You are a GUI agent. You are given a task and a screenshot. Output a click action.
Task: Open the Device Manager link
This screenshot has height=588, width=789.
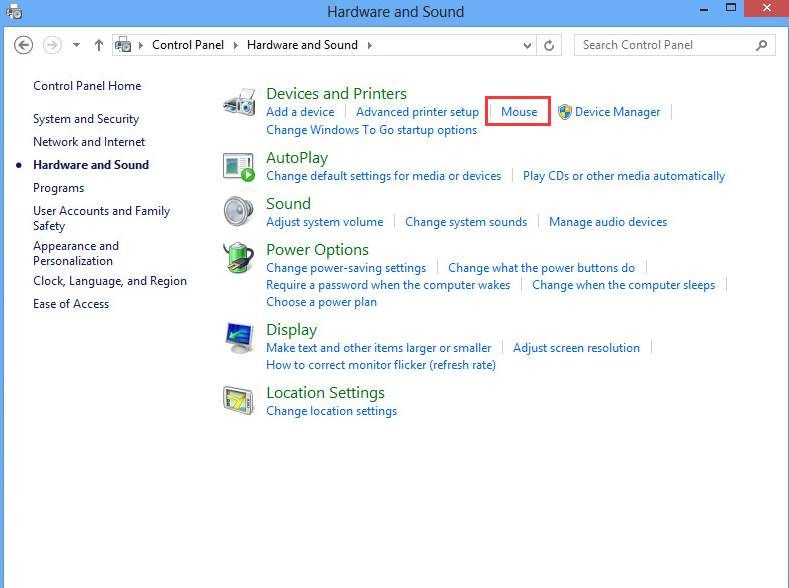pyautogui.click(x=617, y=112)
